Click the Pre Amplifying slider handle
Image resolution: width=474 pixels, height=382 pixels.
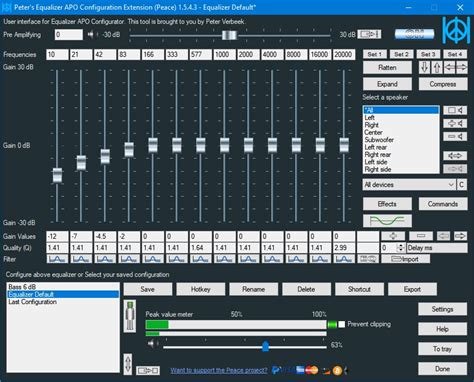point(229,35)
